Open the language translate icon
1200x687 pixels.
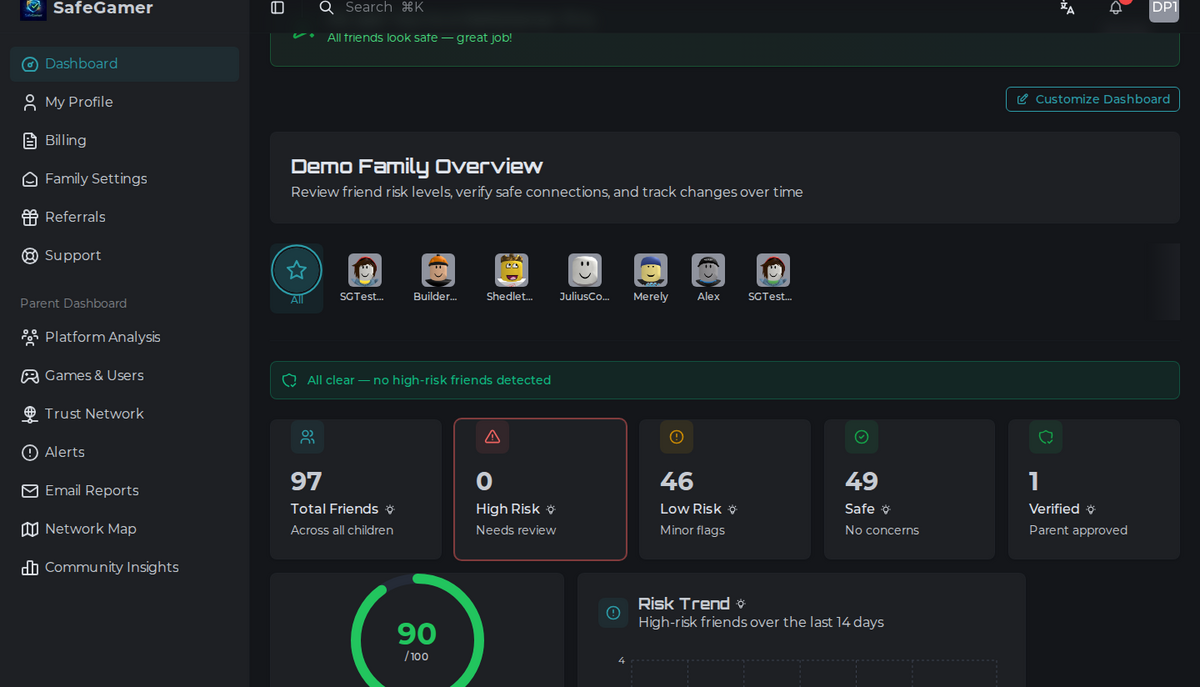pos(1067,8)
